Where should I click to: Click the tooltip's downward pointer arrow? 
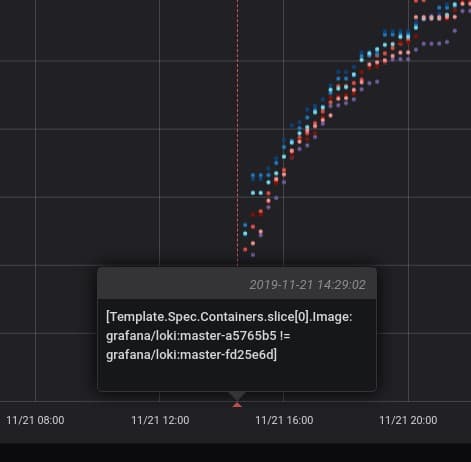pos(237,396)
